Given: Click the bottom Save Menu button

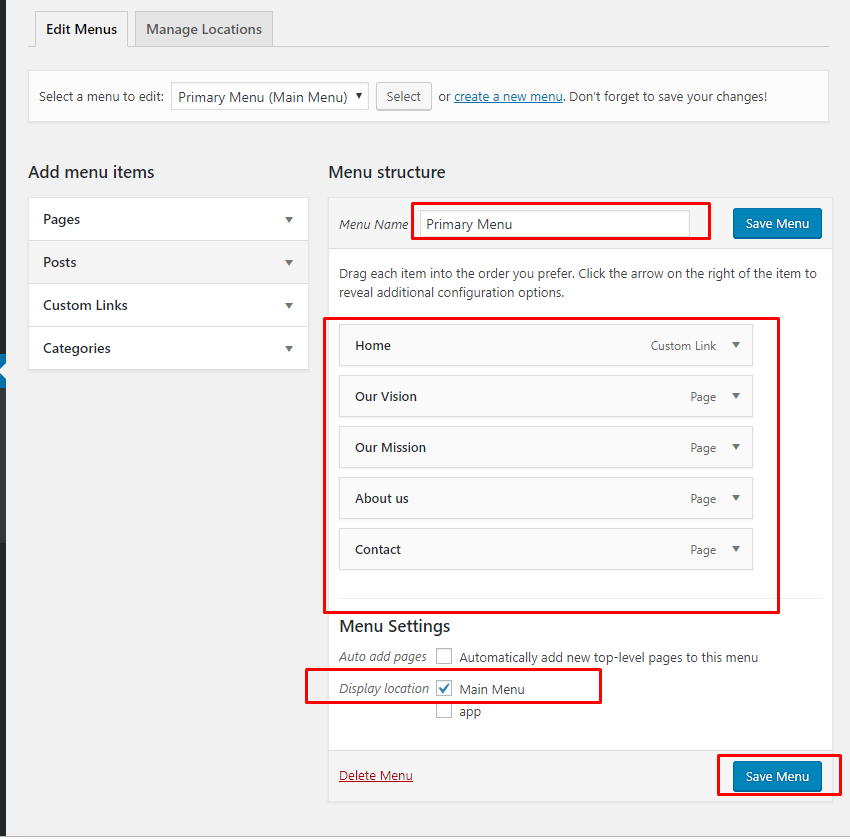Looking at the screenshot, I should click(777, 776).
